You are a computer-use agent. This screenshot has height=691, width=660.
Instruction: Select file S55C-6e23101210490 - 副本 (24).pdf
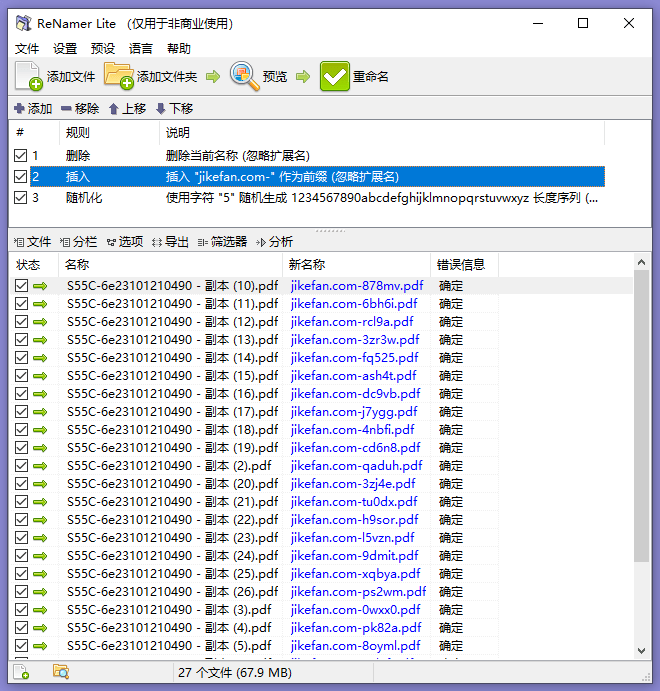(173, 556)
